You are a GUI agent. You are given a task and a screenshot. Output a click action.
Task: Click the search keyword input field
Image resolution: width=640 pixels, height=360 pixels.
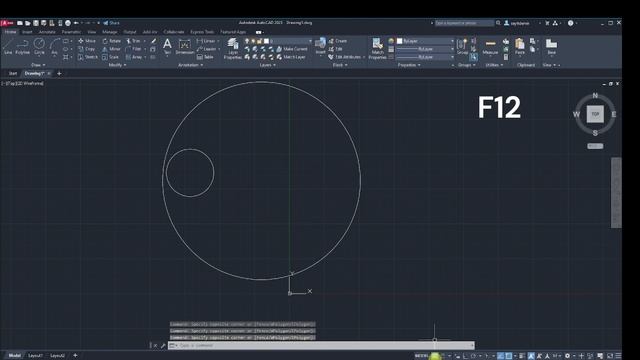tap(464, 23)
